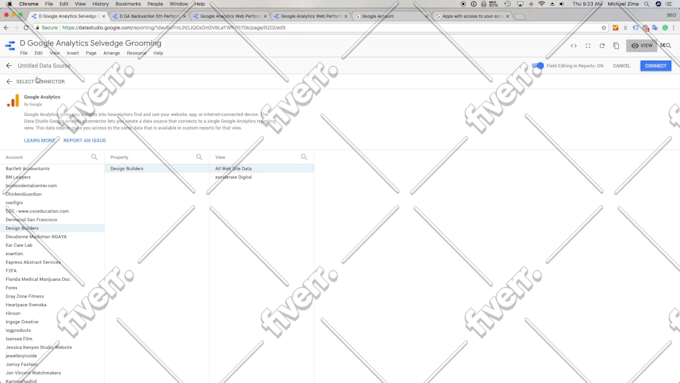Click the CANCEL button
The width and height of the screenshot is (680, 383).
tap(621, 66)
